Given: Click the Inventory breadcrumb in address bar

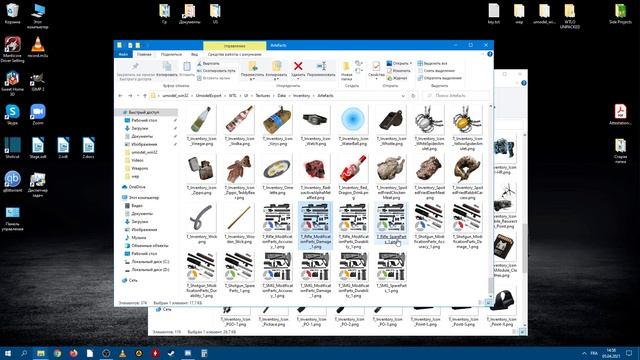Looking at the screenshot, I should coord(301,96).
